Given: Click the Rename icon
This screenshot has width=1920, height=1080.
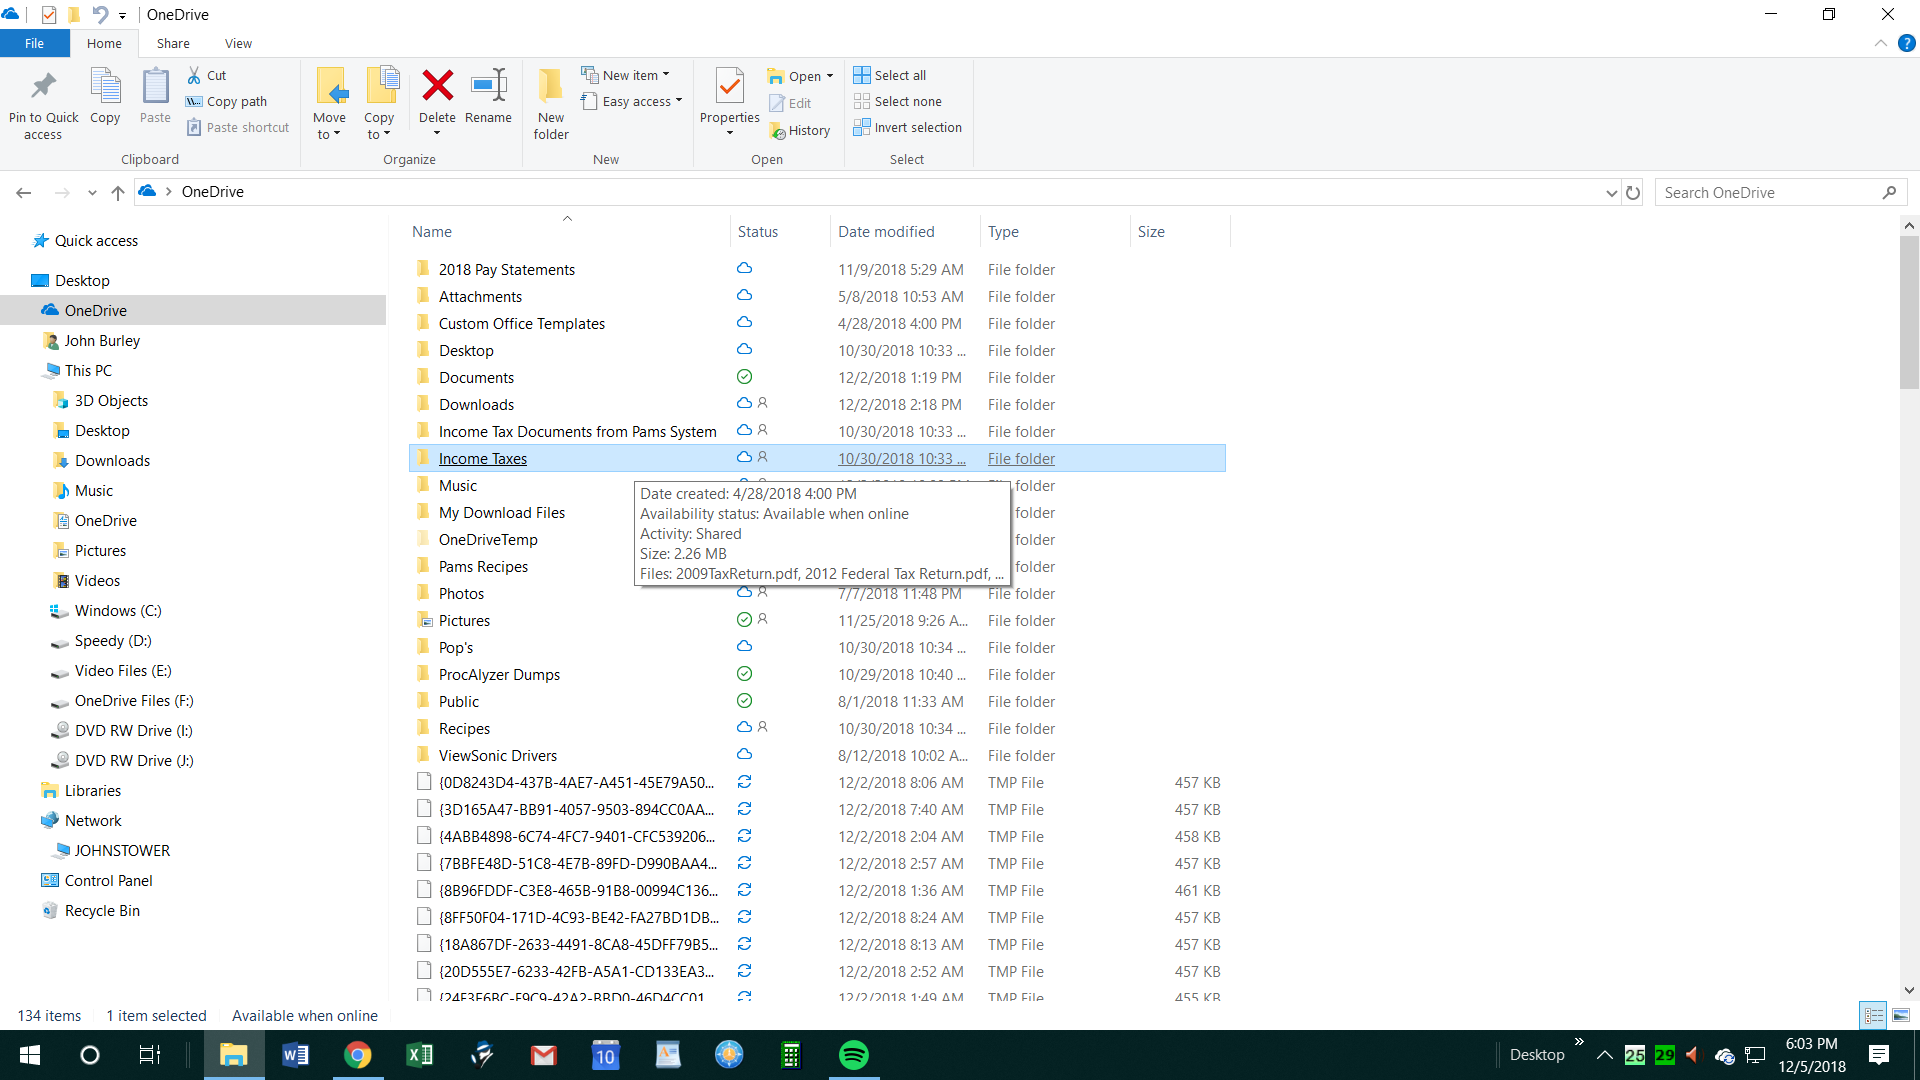Looking at the screenshot, I should pos(489,86).
